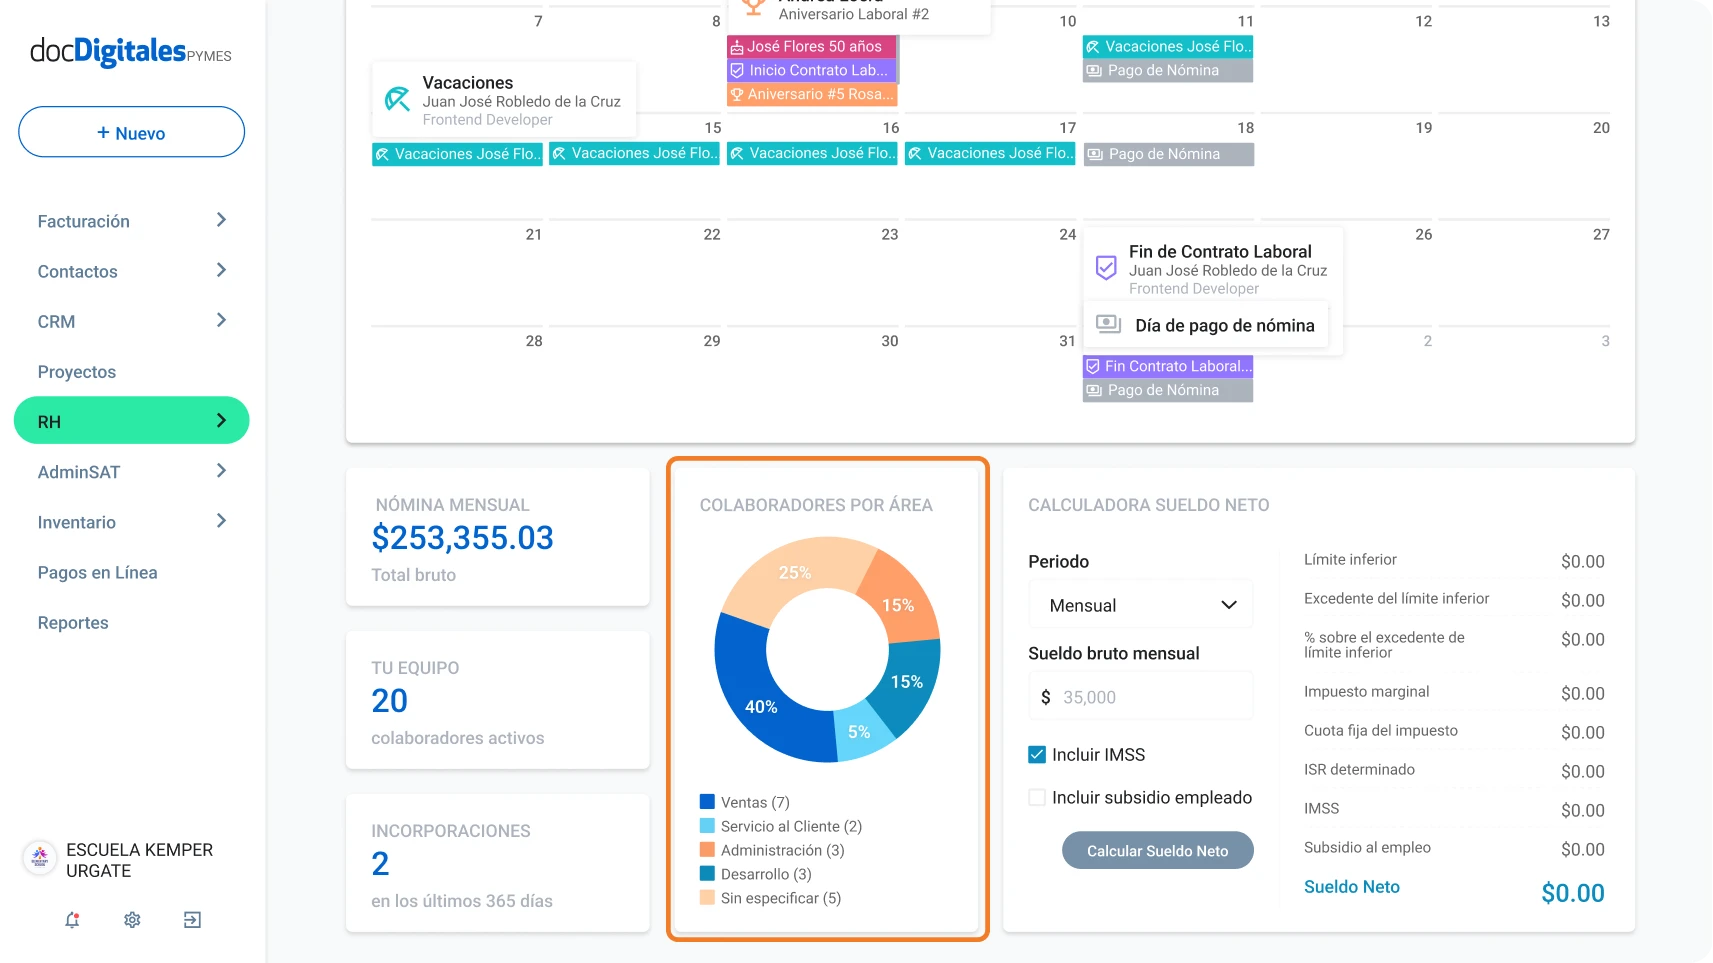Click the payroll money icon beside Día de pago
Image resolution: width=1713 pixels, height=963 pixels.
(x=1108, y=324)
